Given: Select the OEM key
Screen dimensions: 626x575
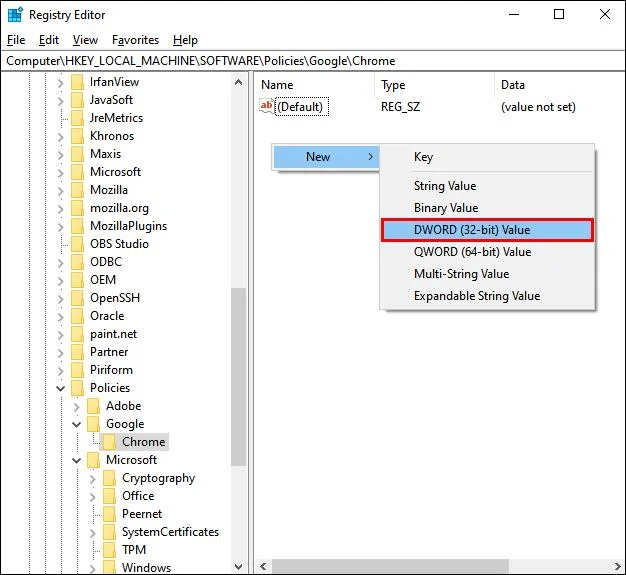Looking at the screenshot, I should point(103,280).
